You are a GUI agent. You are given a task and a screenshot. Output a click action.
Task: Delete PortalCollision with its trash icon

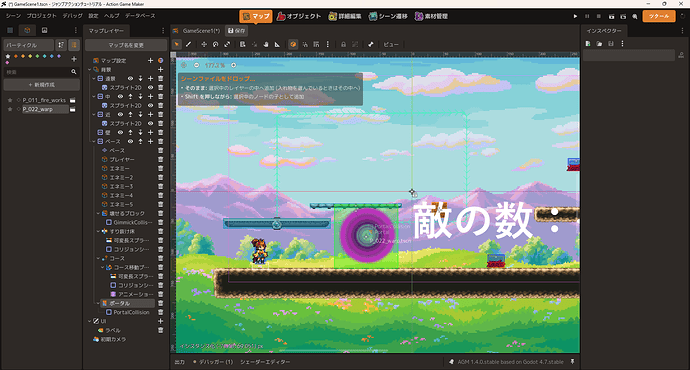[161, 312]
